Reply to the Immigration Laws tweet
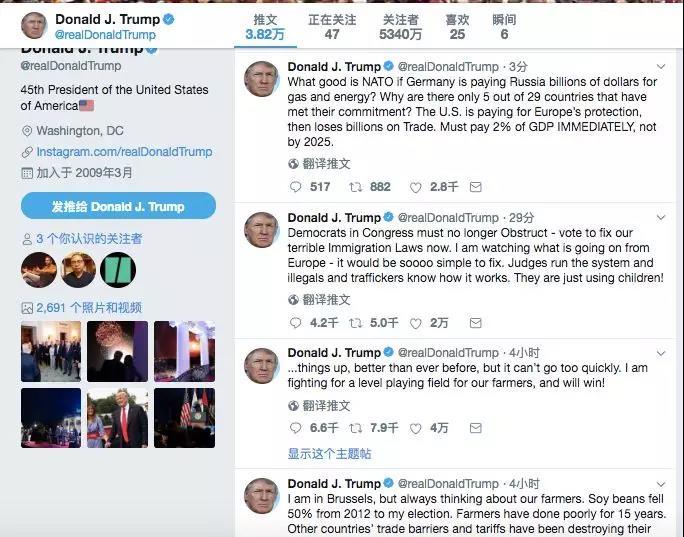The image size is (684, 537). [x=296, y=323]
